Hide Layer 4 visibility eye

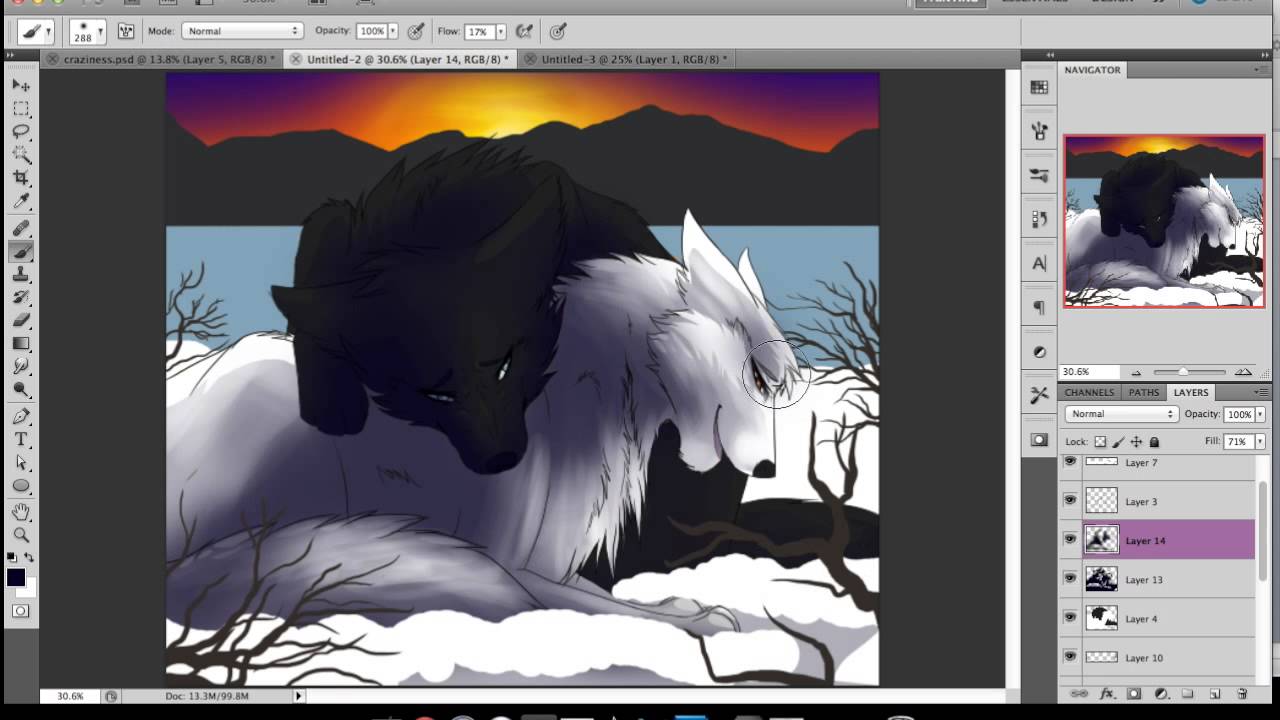point(1070,618)
